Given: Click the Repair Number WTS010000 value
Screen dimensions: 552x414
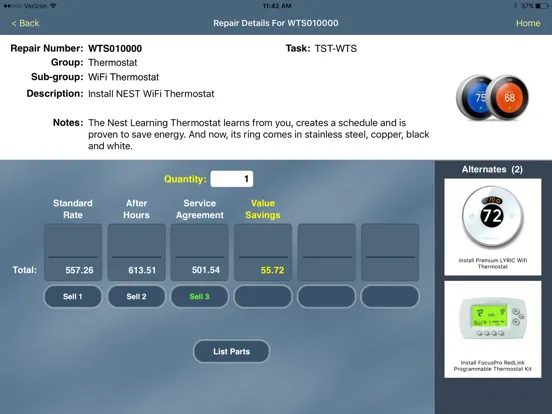Looking at the screenshot, I should 115,48.
